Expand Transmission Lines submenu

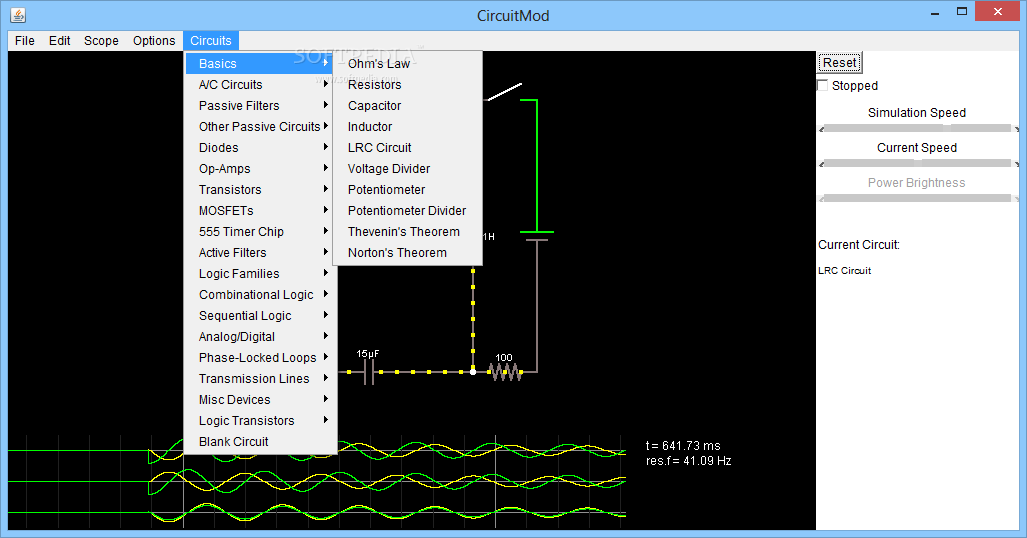pos(260,378)
